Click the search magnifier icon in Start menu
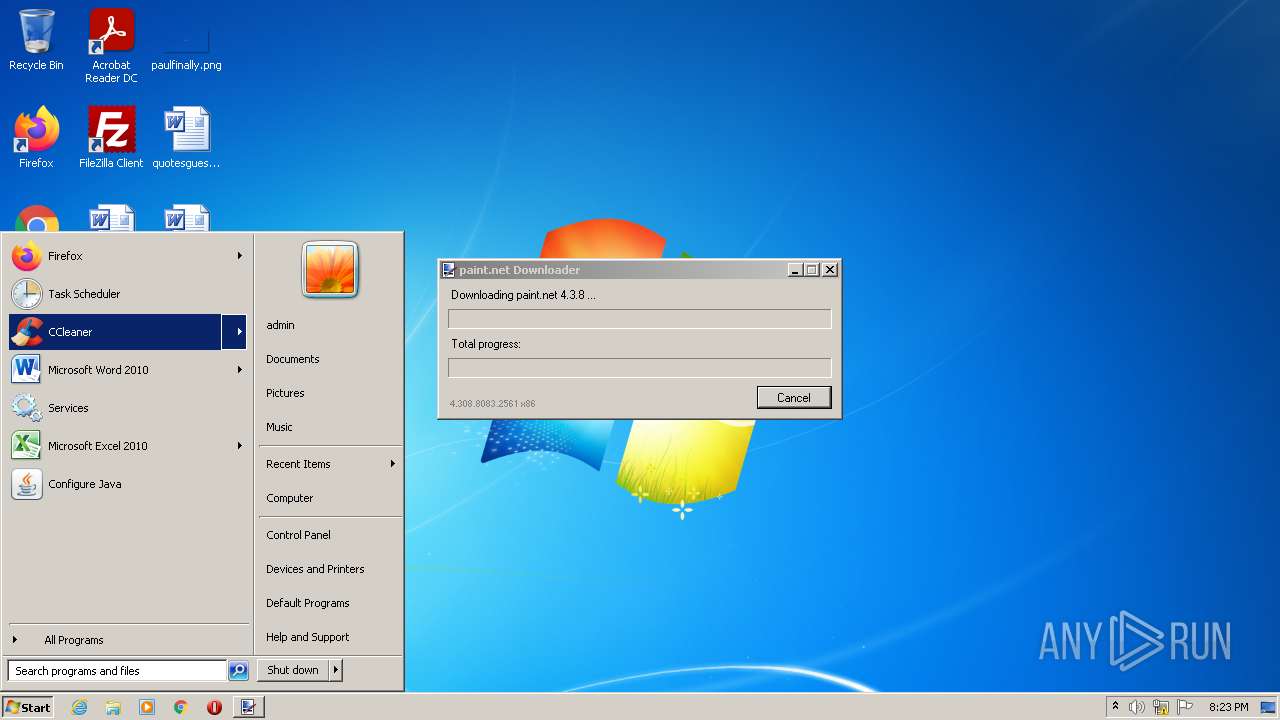The height and width of the screenshot is (720, 1280). (x=238, y=671)
